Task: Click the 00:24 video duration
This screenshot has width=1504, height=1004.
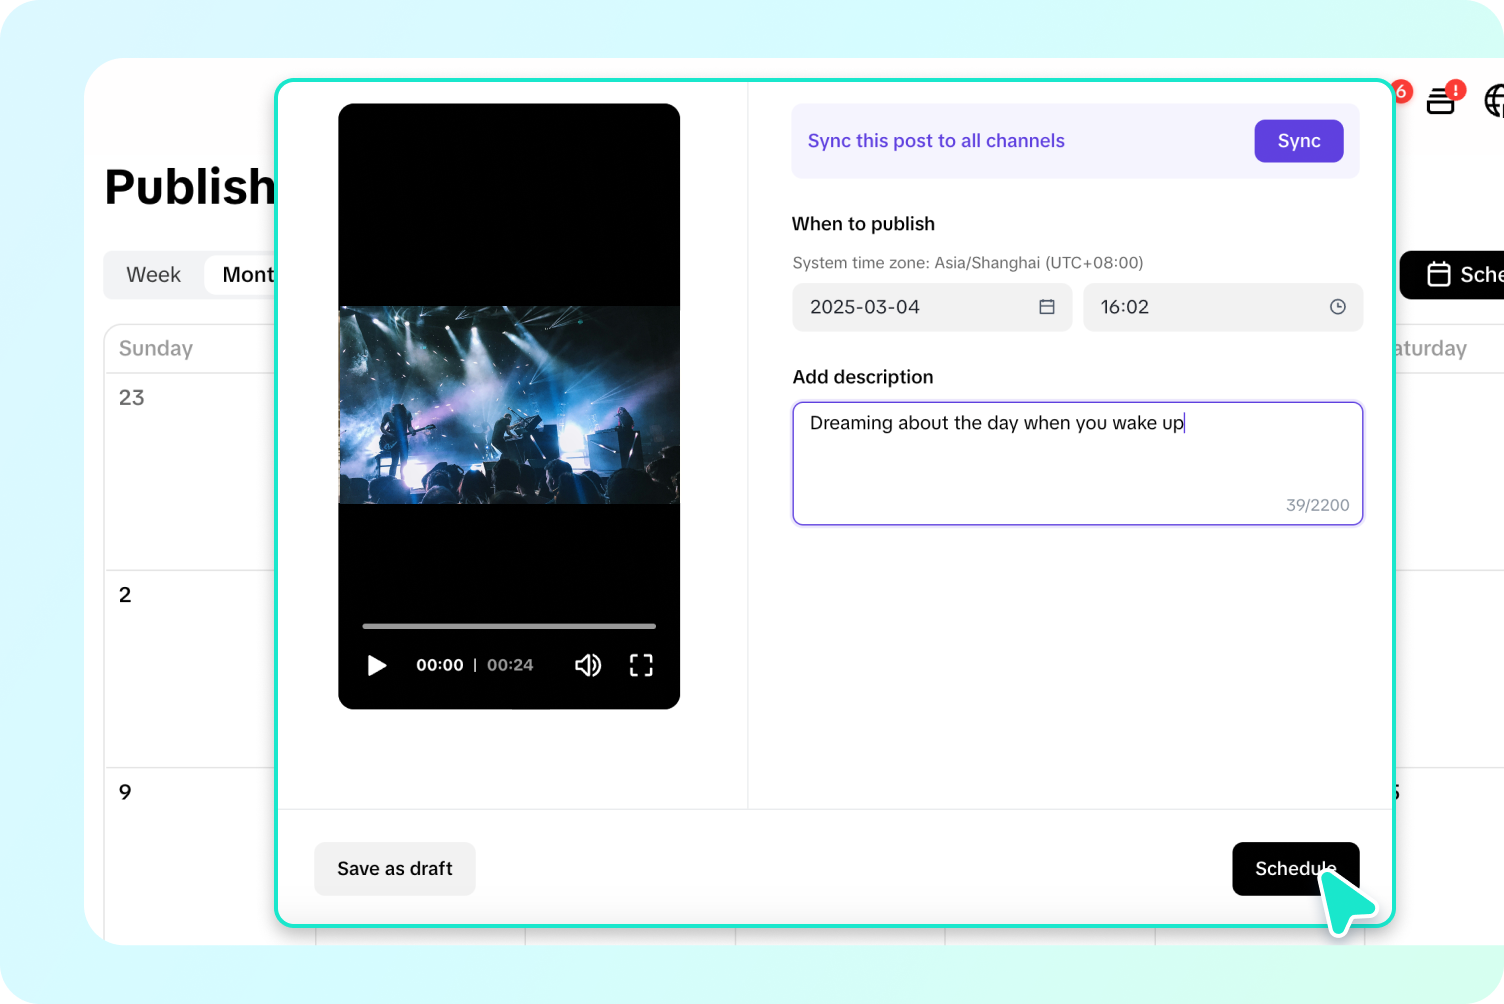Action: click(x=510, y=665)
